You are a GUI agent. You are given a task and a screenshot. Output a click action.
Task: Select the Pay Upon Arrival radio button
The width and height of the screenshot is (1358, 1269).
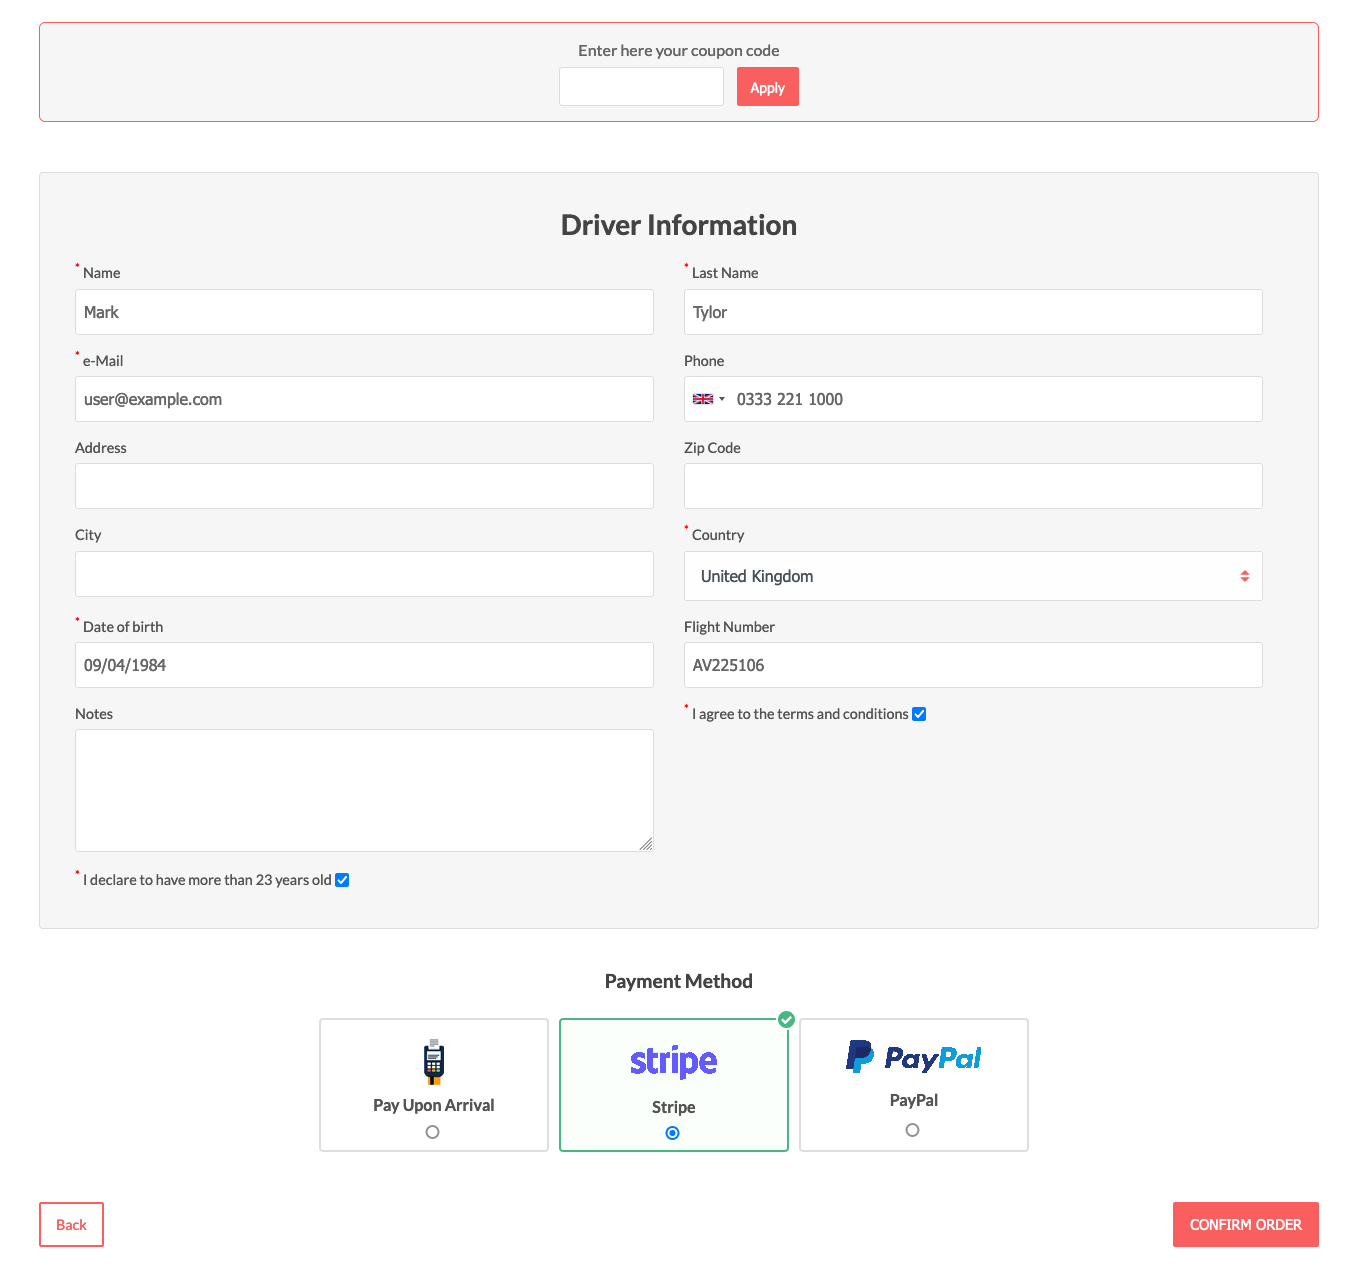432,1132
